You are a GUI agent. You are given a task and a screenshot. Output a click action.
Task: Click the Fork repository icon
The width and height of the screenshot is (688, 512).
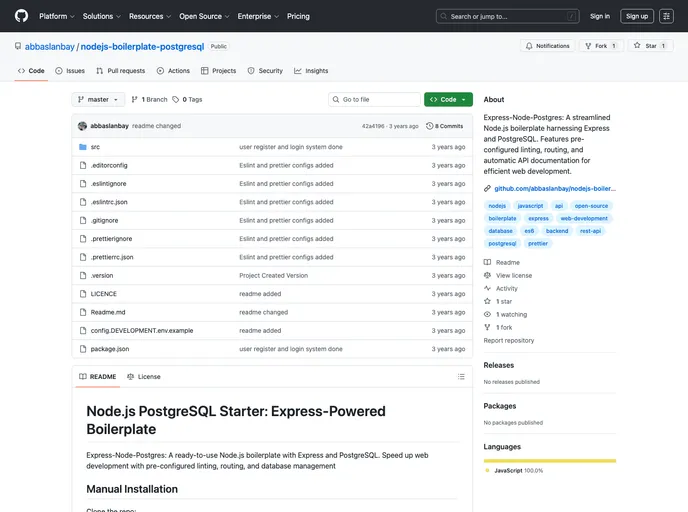point(586,46)
